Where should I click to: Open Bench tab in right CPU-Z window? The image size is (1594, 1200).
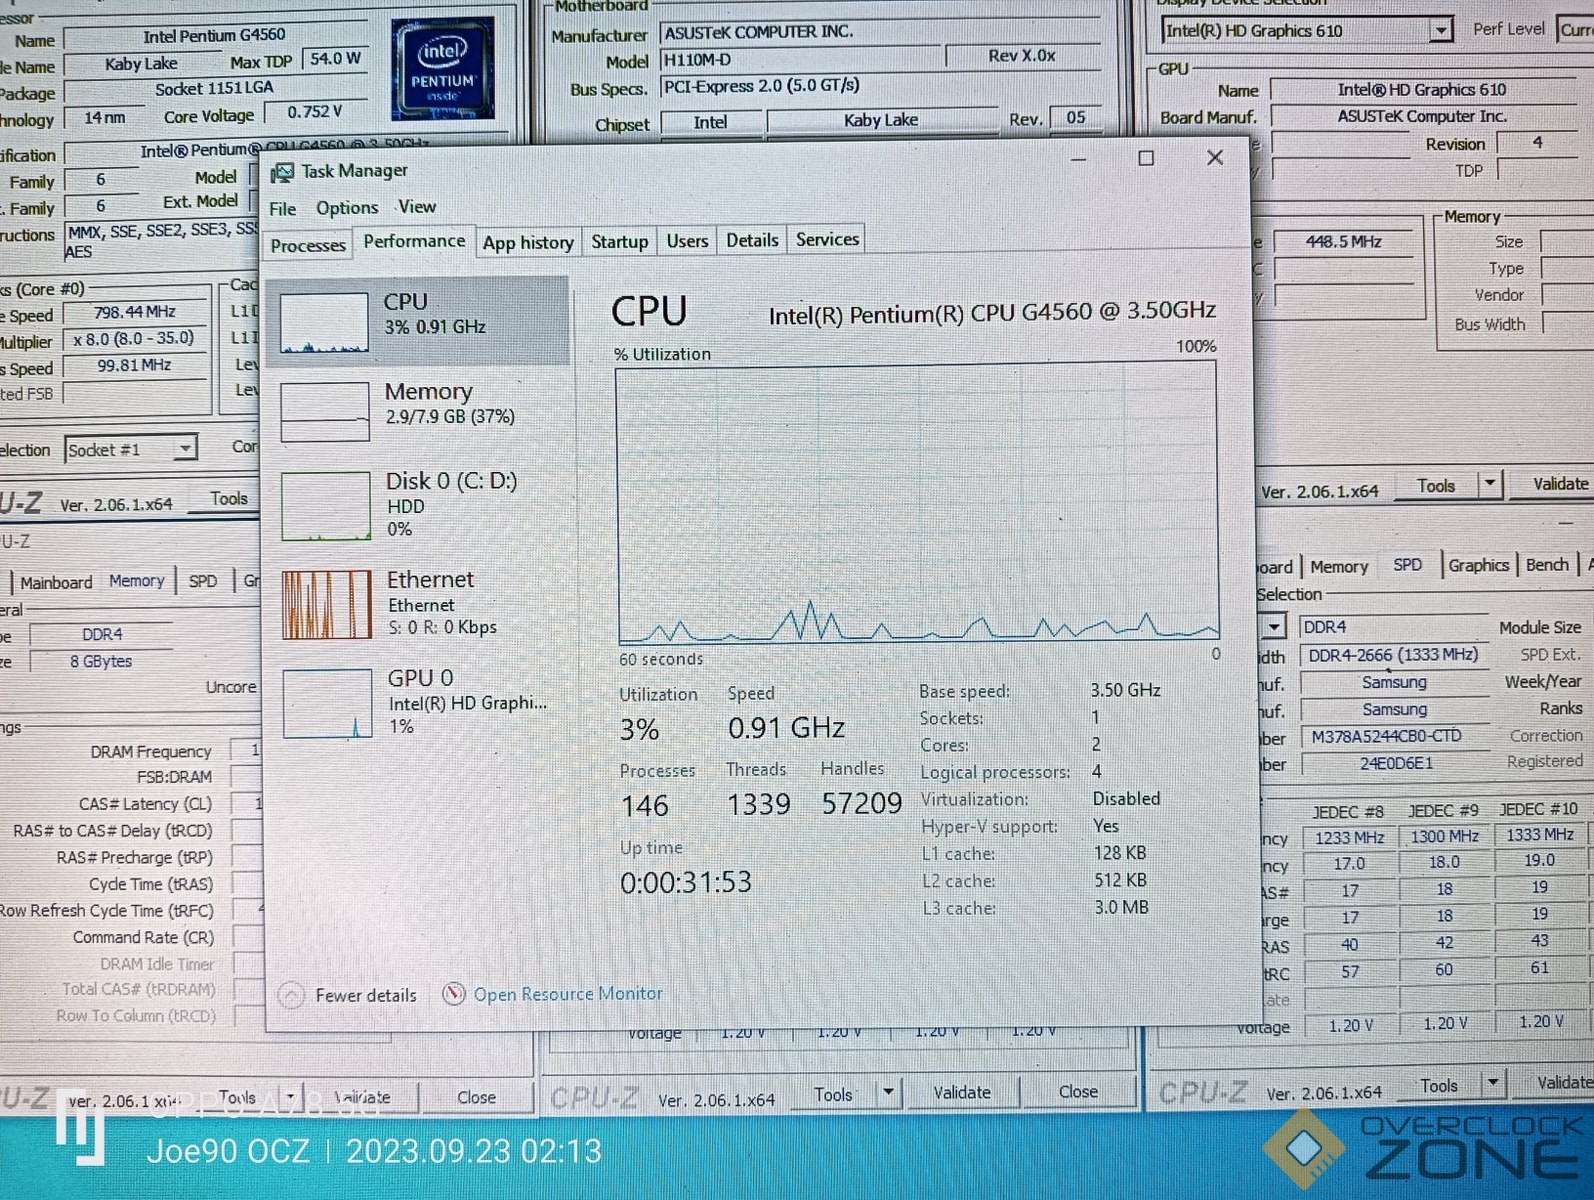coord(1547,565)
